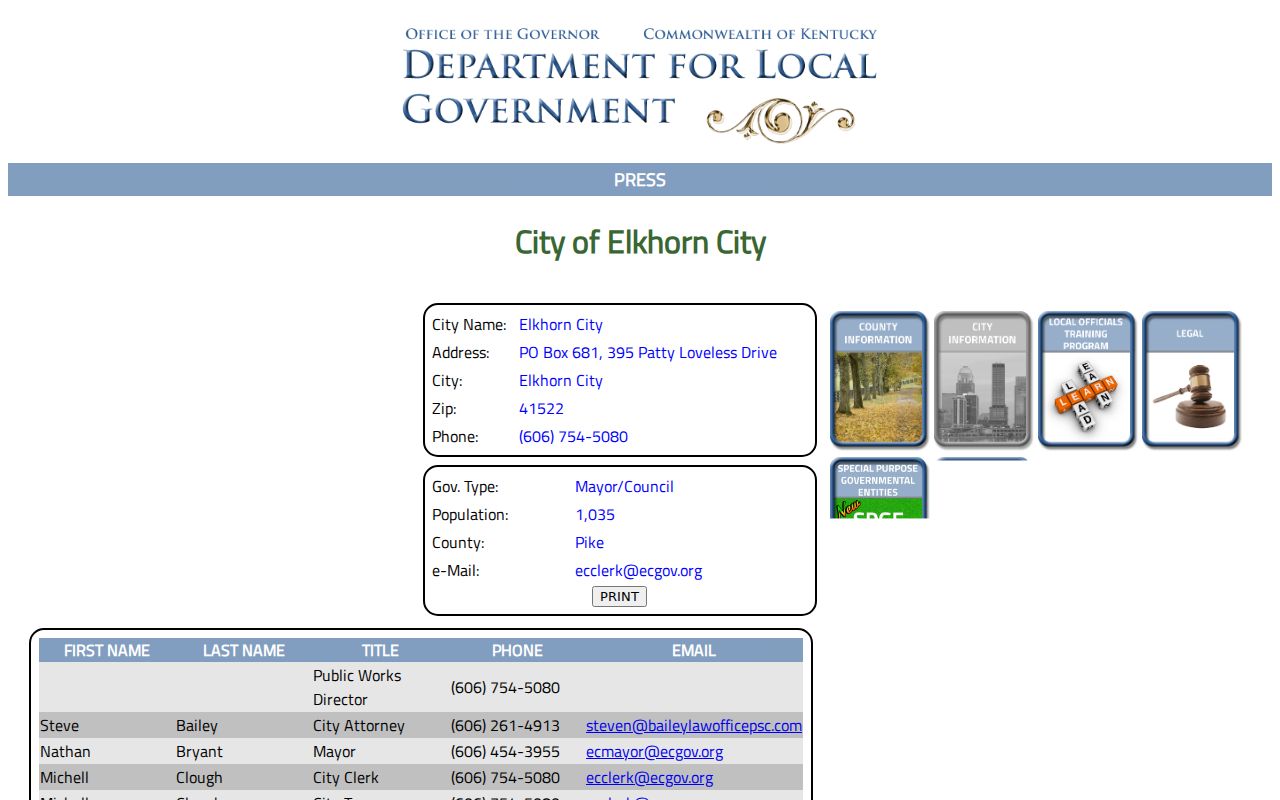
Task: Click first name Nathan in table
Action: pyautogui.click(x=65, y=752)
